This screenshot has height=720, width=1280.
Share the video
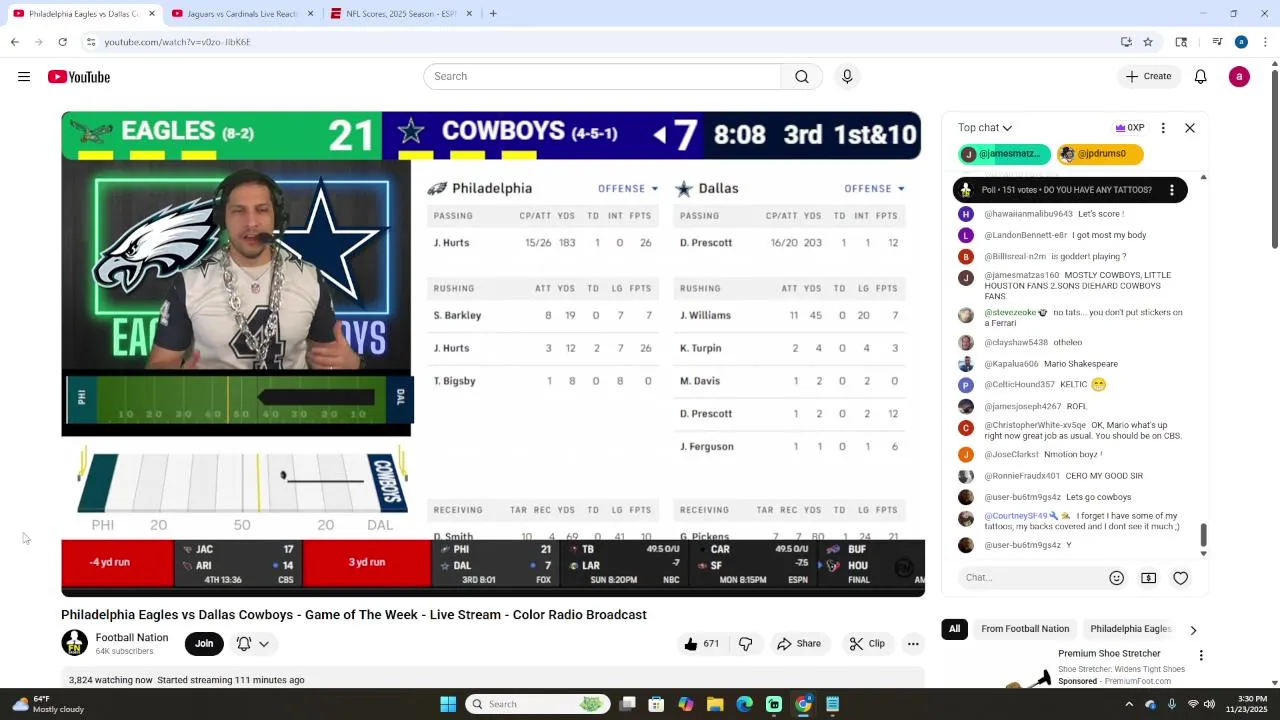pyautogui.click(x=799, y=644)
